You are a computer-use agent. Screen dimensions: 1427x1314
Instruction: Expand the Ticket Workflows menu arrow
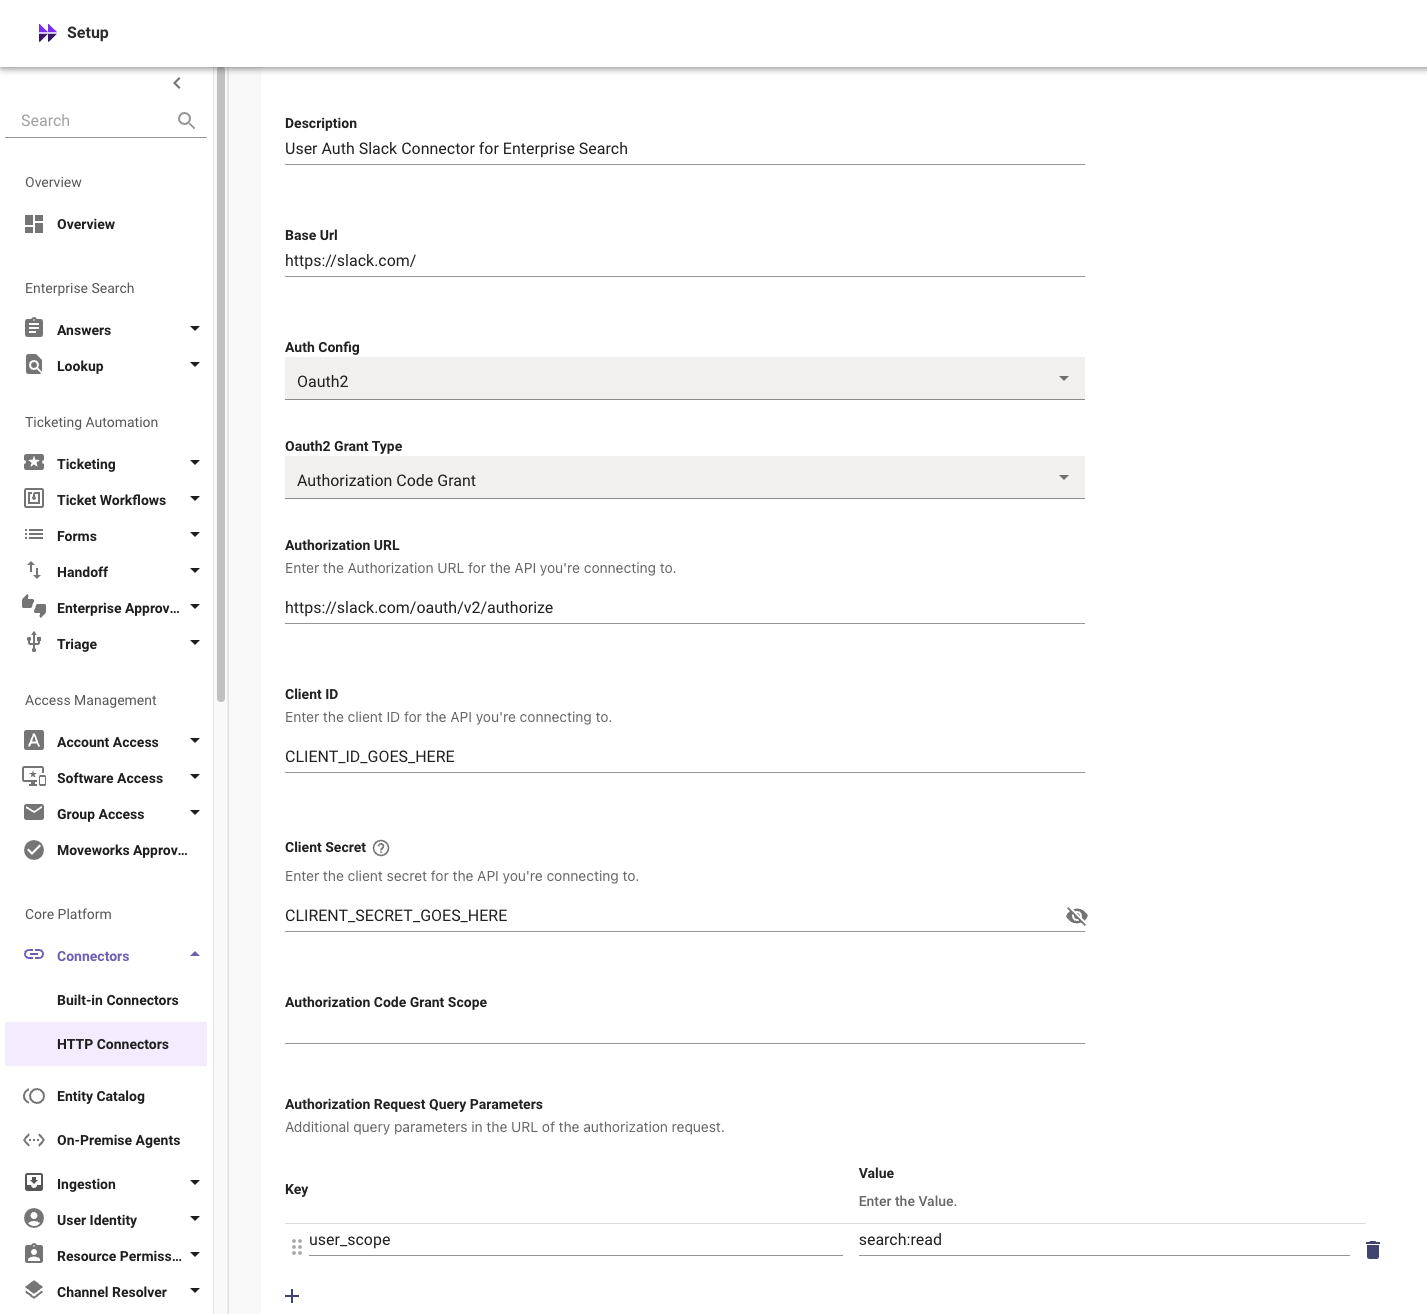(x=195, y=498)
